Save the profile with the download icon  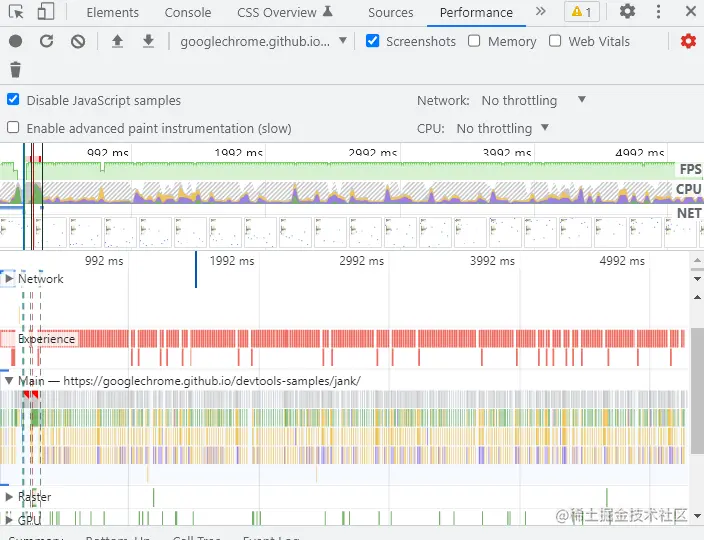click(148, 41)
